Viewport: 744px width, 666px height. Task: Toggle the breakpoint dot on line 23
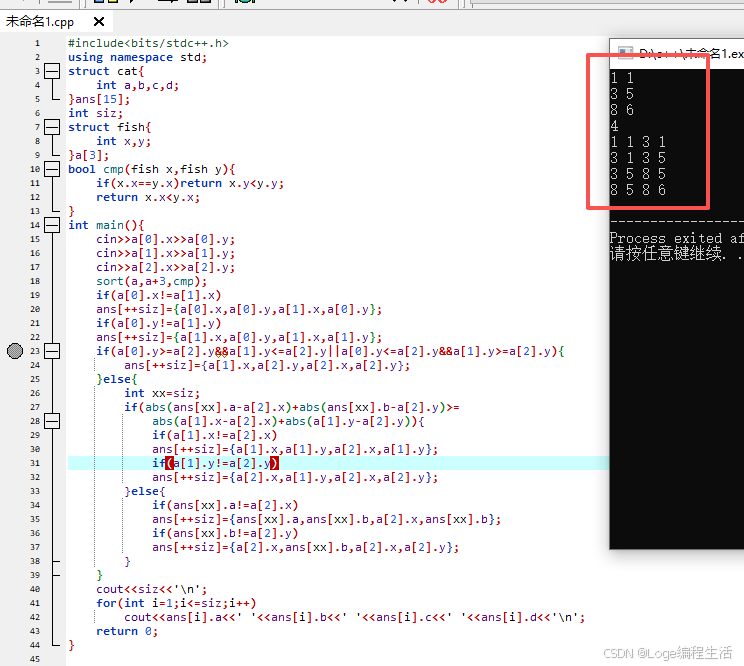[15, 351]
